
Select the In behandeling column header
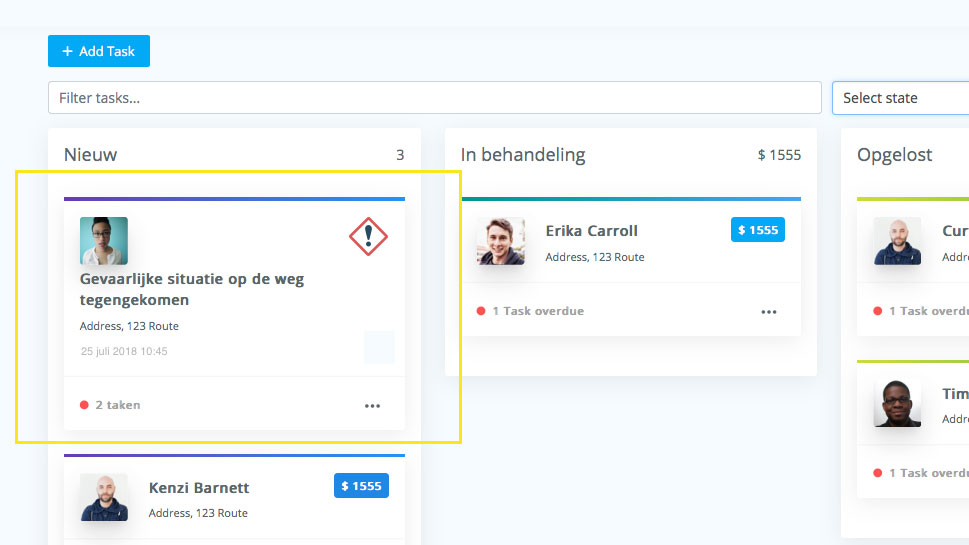(522, 155)
